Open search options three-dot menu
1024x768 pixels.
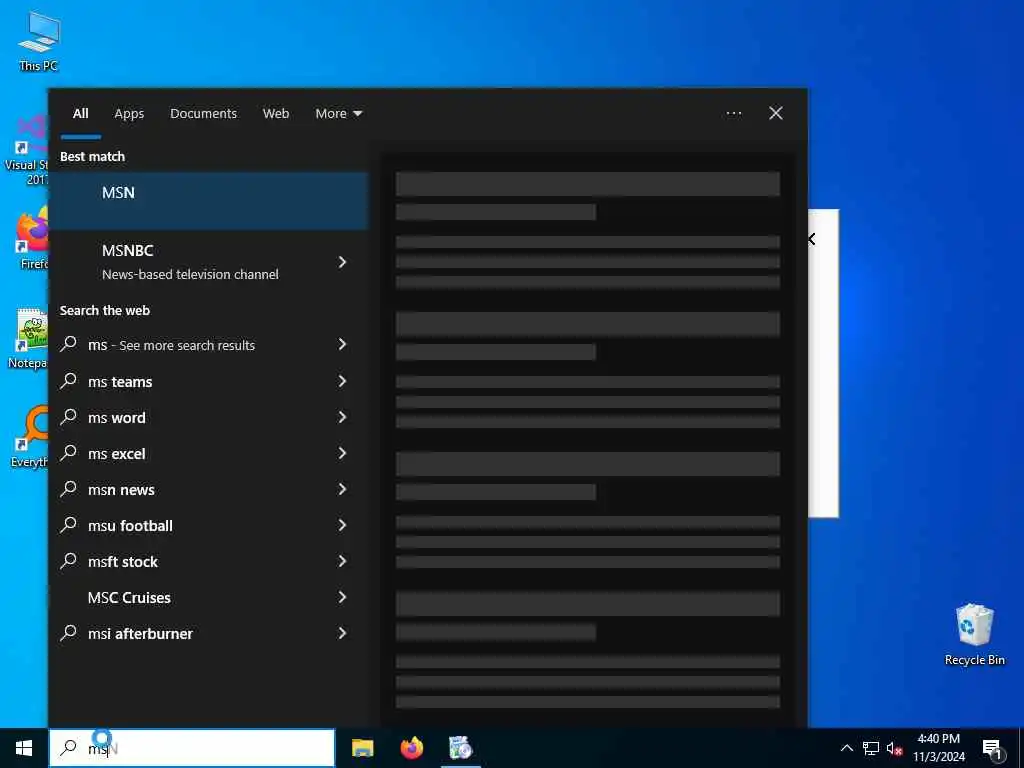coord(733,113)
